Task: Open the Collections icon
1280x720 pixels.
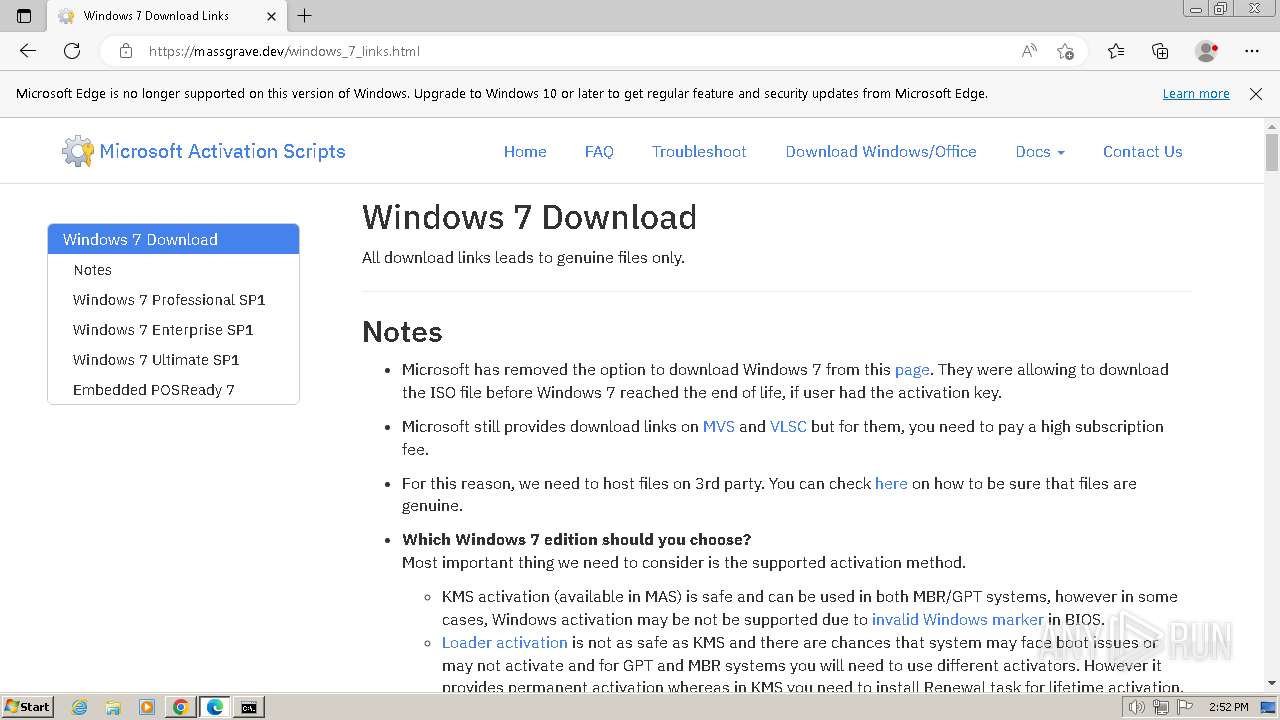Action: 1160,51
